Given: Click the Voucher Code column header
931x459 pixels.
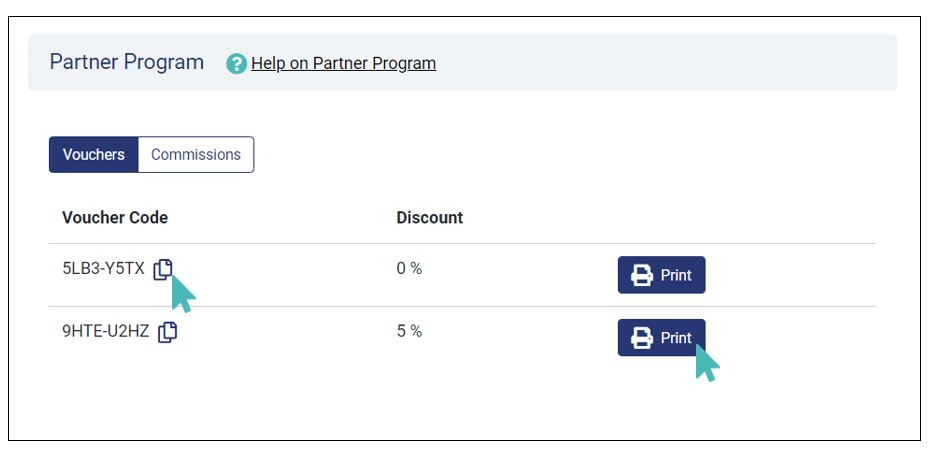Looking at the screenshot, I should click(115, 217).
